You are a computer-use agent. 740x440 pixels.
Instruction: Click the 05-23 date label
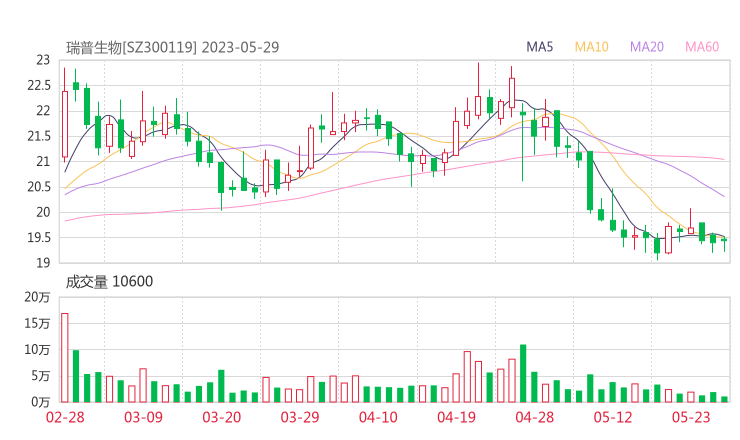691,417
